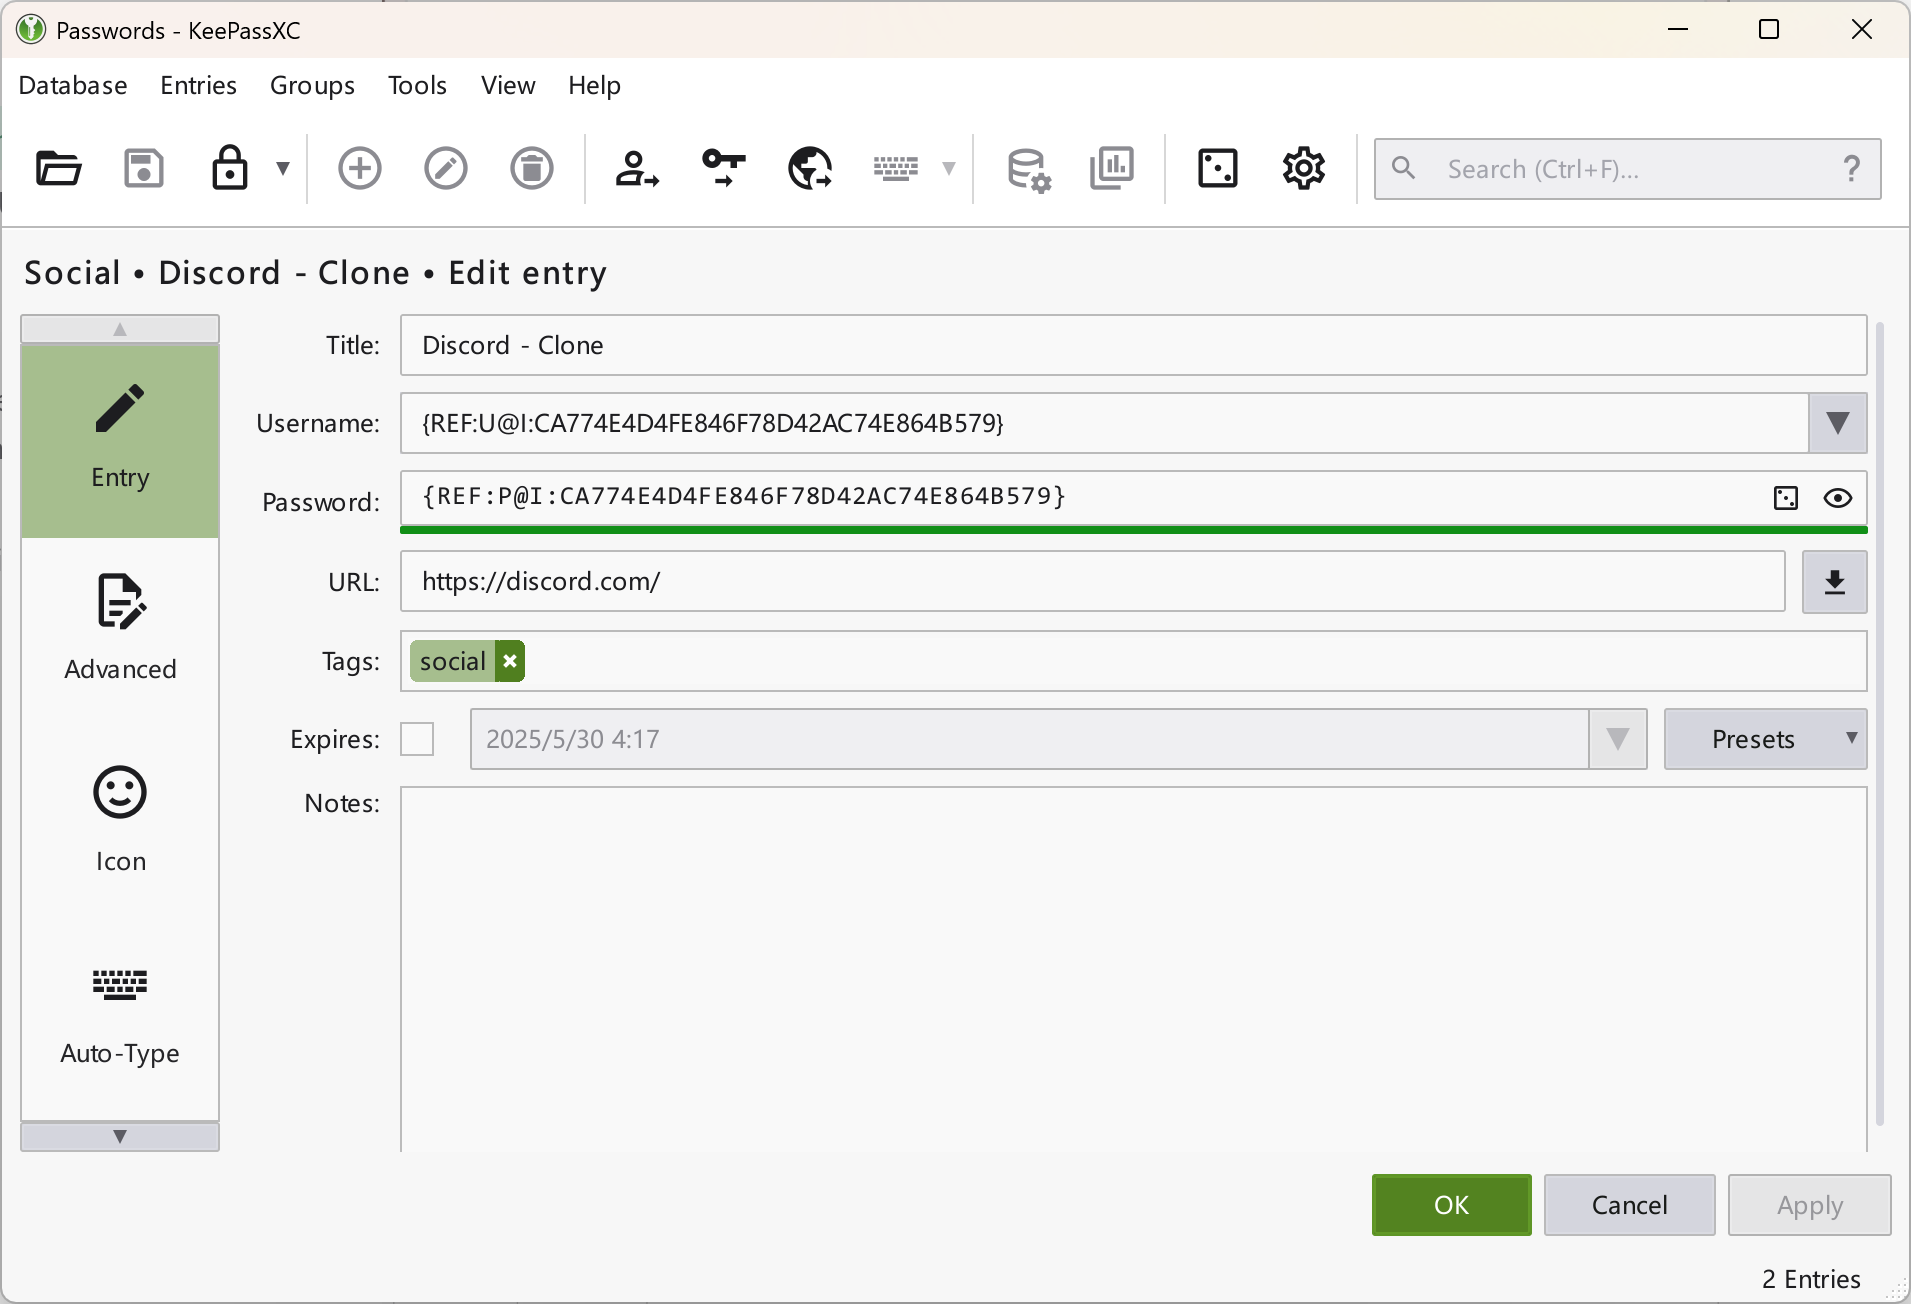Open database settings icon
1911x1304 pixels.
click(1029, 169)
